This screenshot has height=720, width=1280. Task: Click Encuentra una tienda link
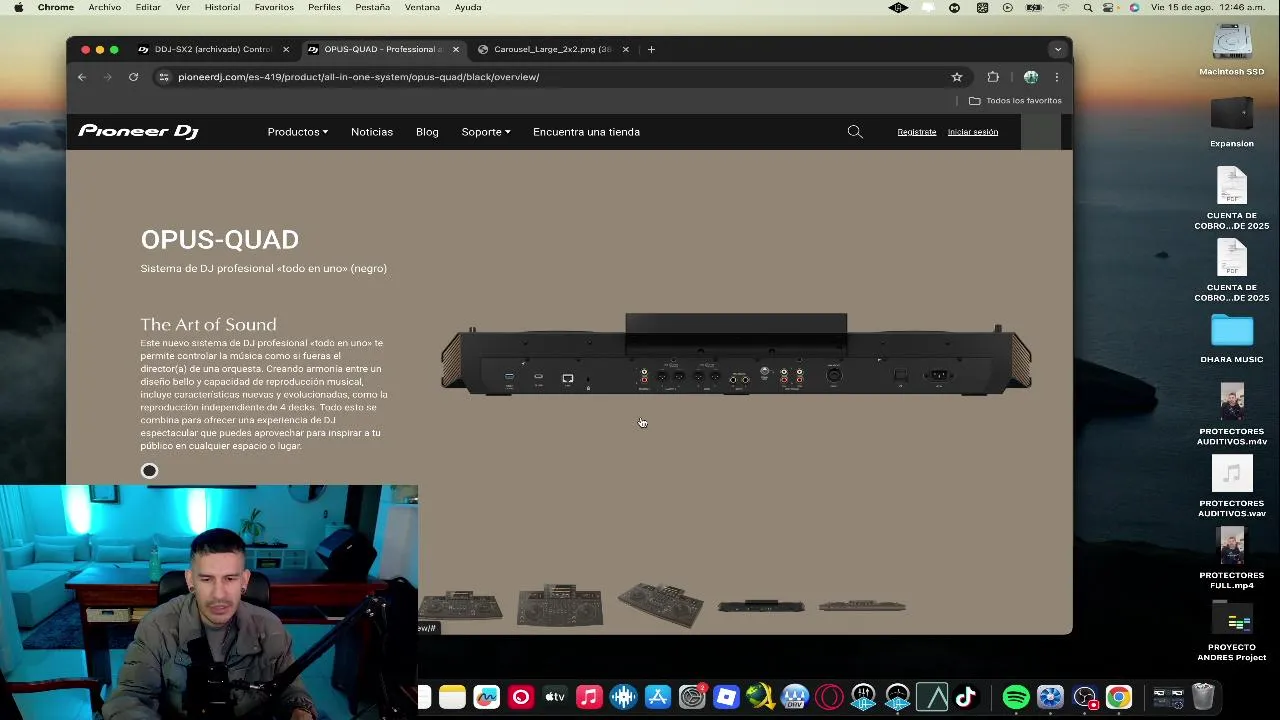[586, 132]
